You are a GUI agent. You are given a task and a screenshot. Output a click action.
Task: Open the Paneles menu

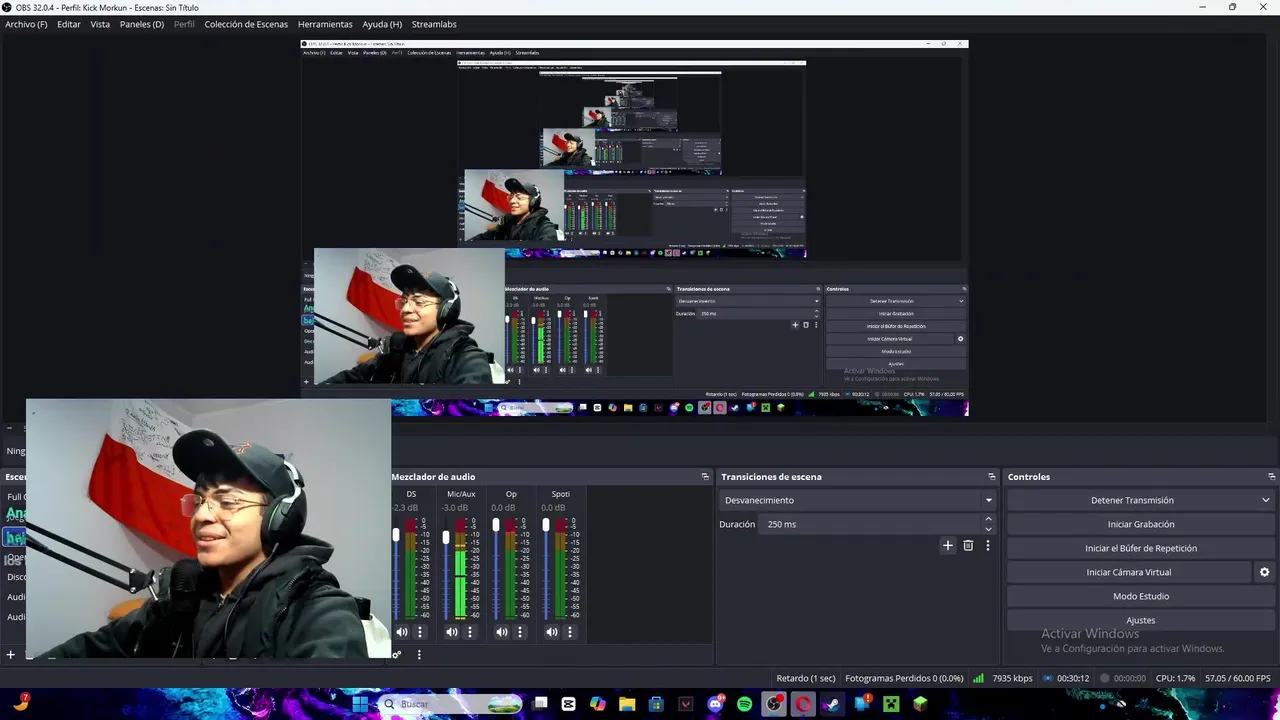point(142,24)
